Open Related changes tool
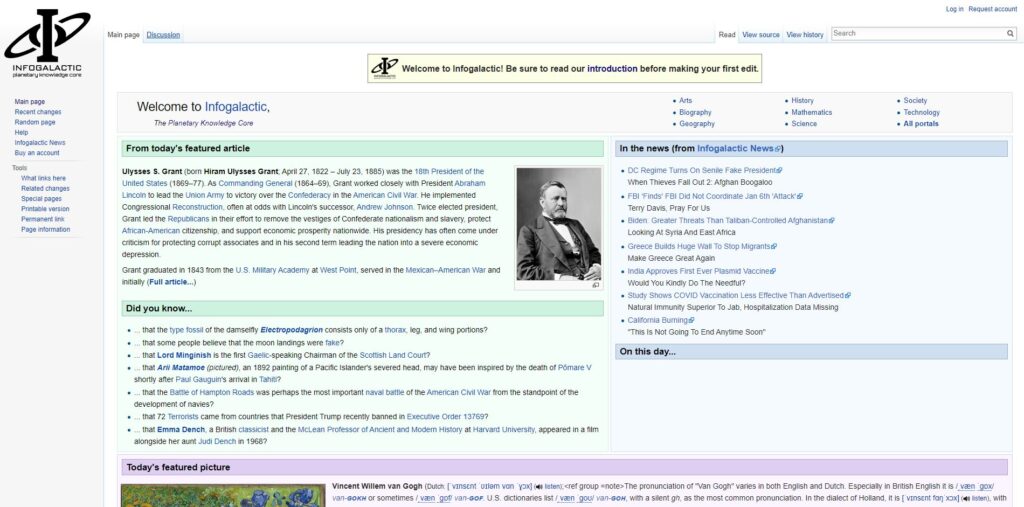This screenshot has height=507, width=1024. (45, 189)
